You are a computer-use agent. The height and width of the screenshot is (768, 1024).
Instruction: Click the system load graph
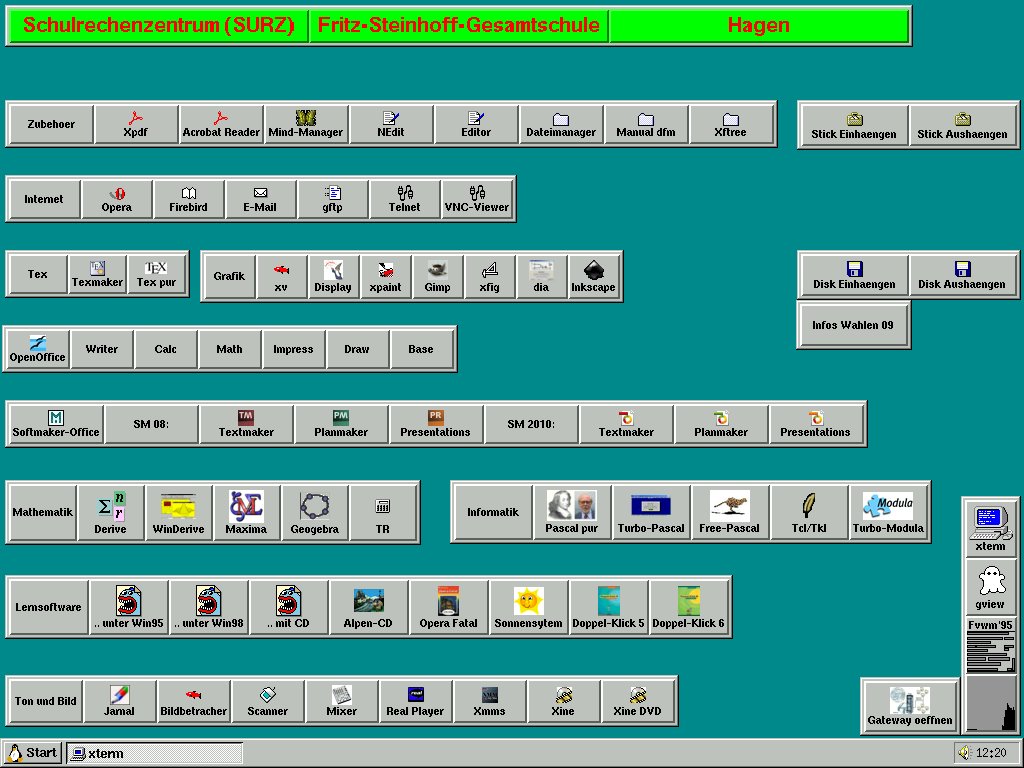click(x=991, y=704)
